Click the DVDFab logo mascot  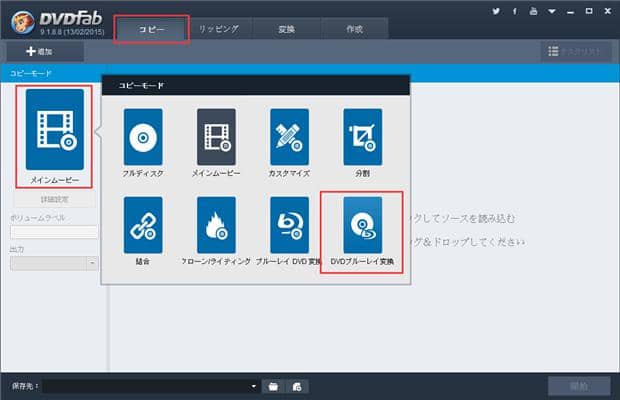pyautogui.click(x=23, y=22)
